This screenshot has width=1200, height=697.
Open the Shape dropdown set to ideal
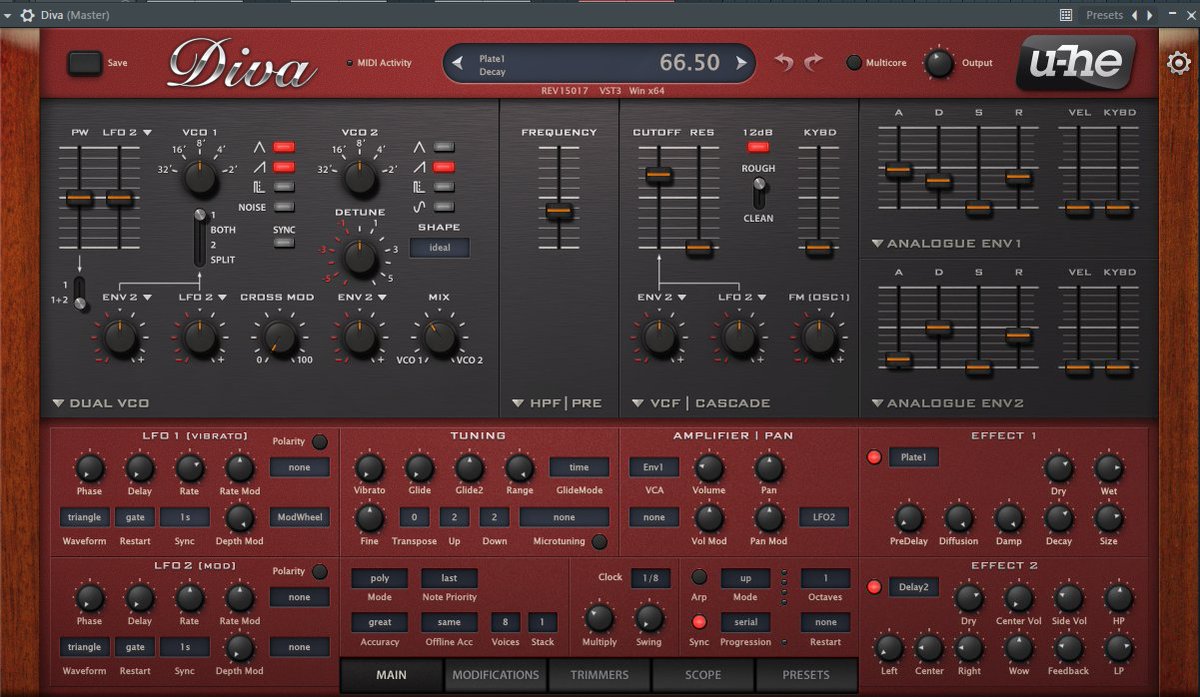tap(439, 247)
